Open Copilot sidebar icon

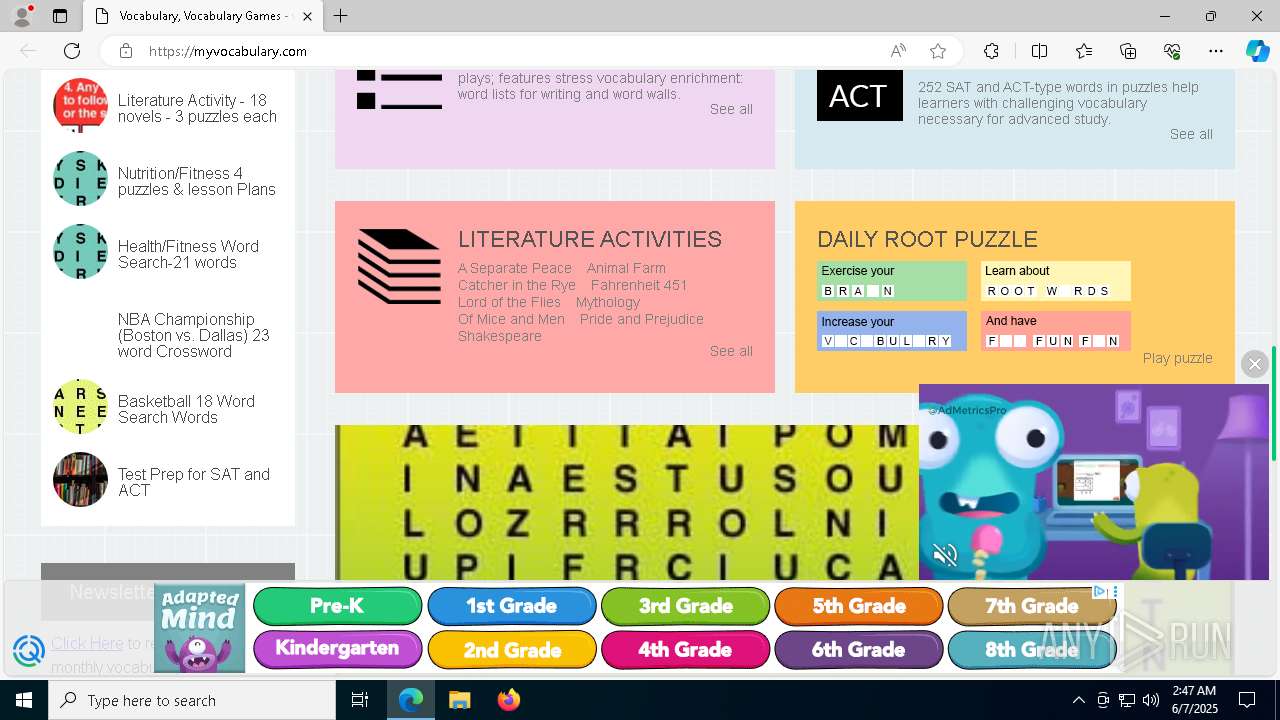click(1257, 51)
